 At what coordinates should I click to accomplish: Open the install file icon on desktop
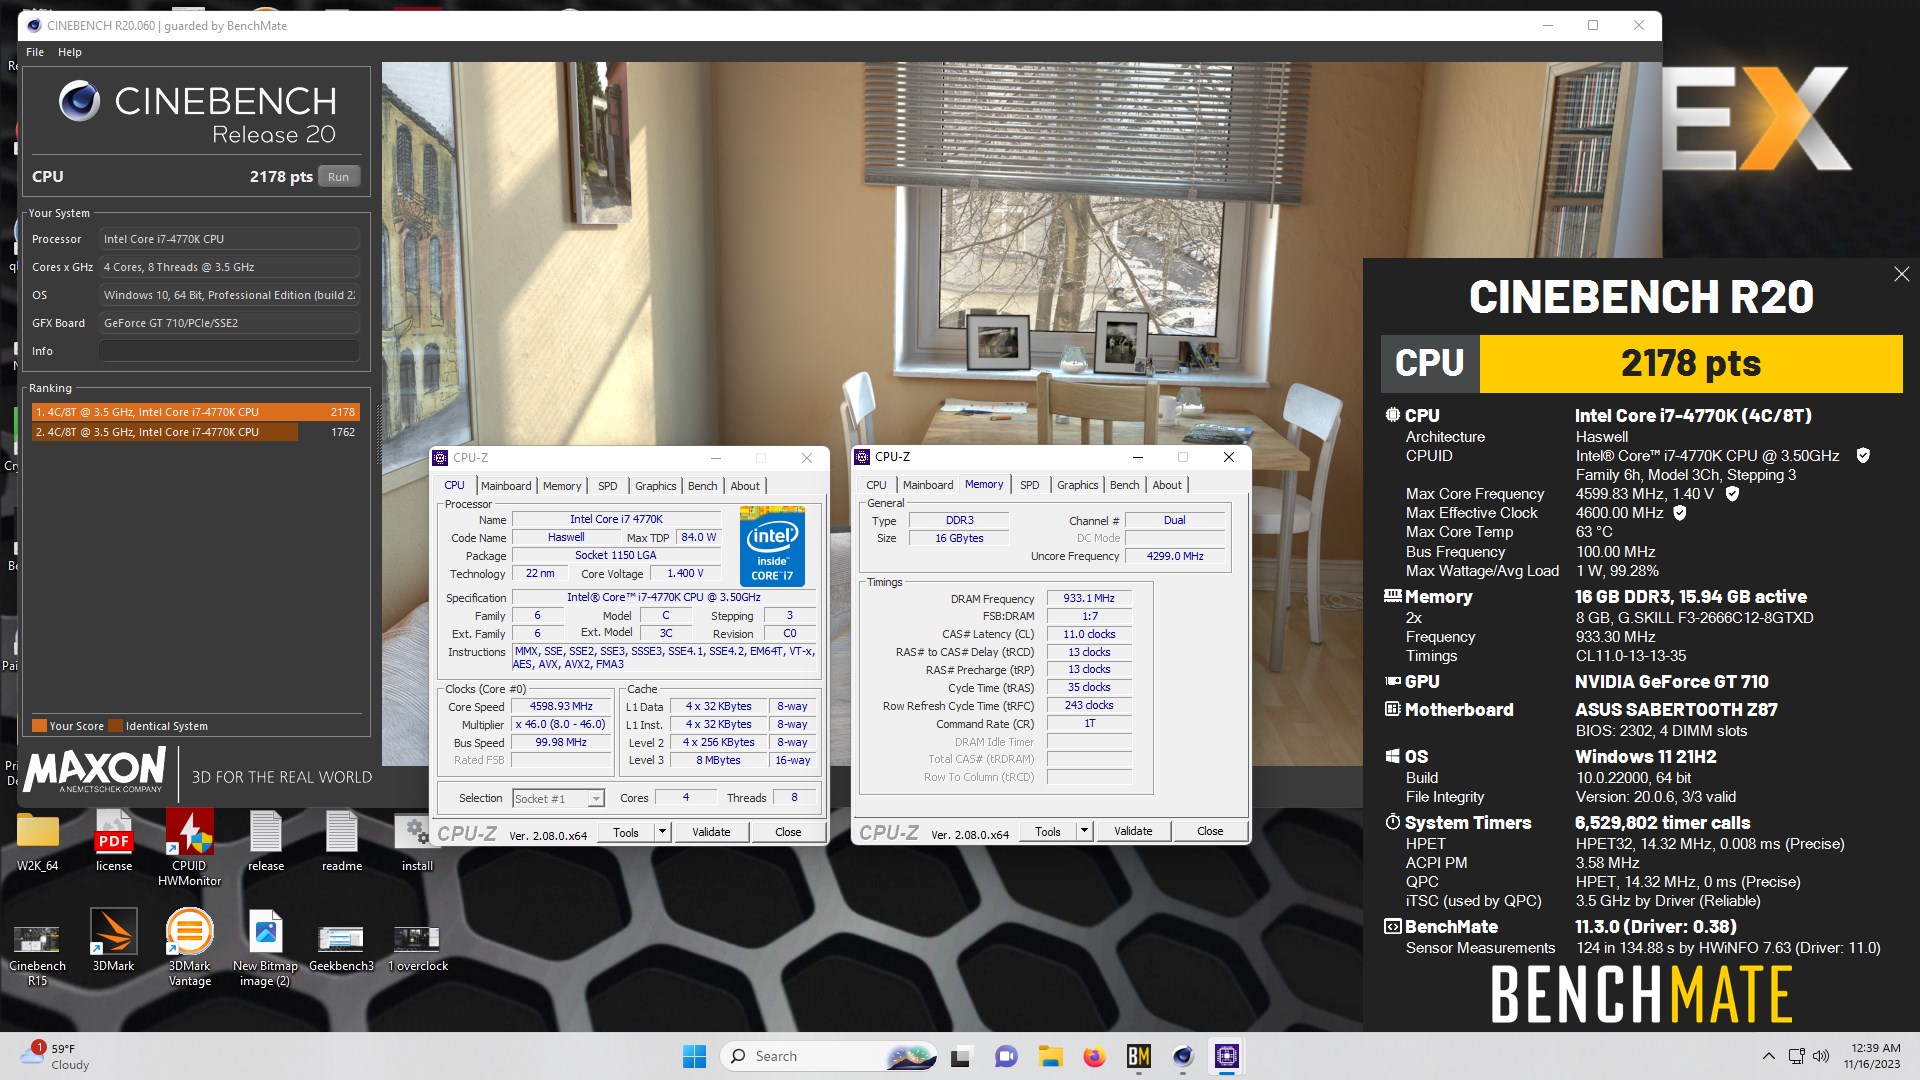coord(417,840)
